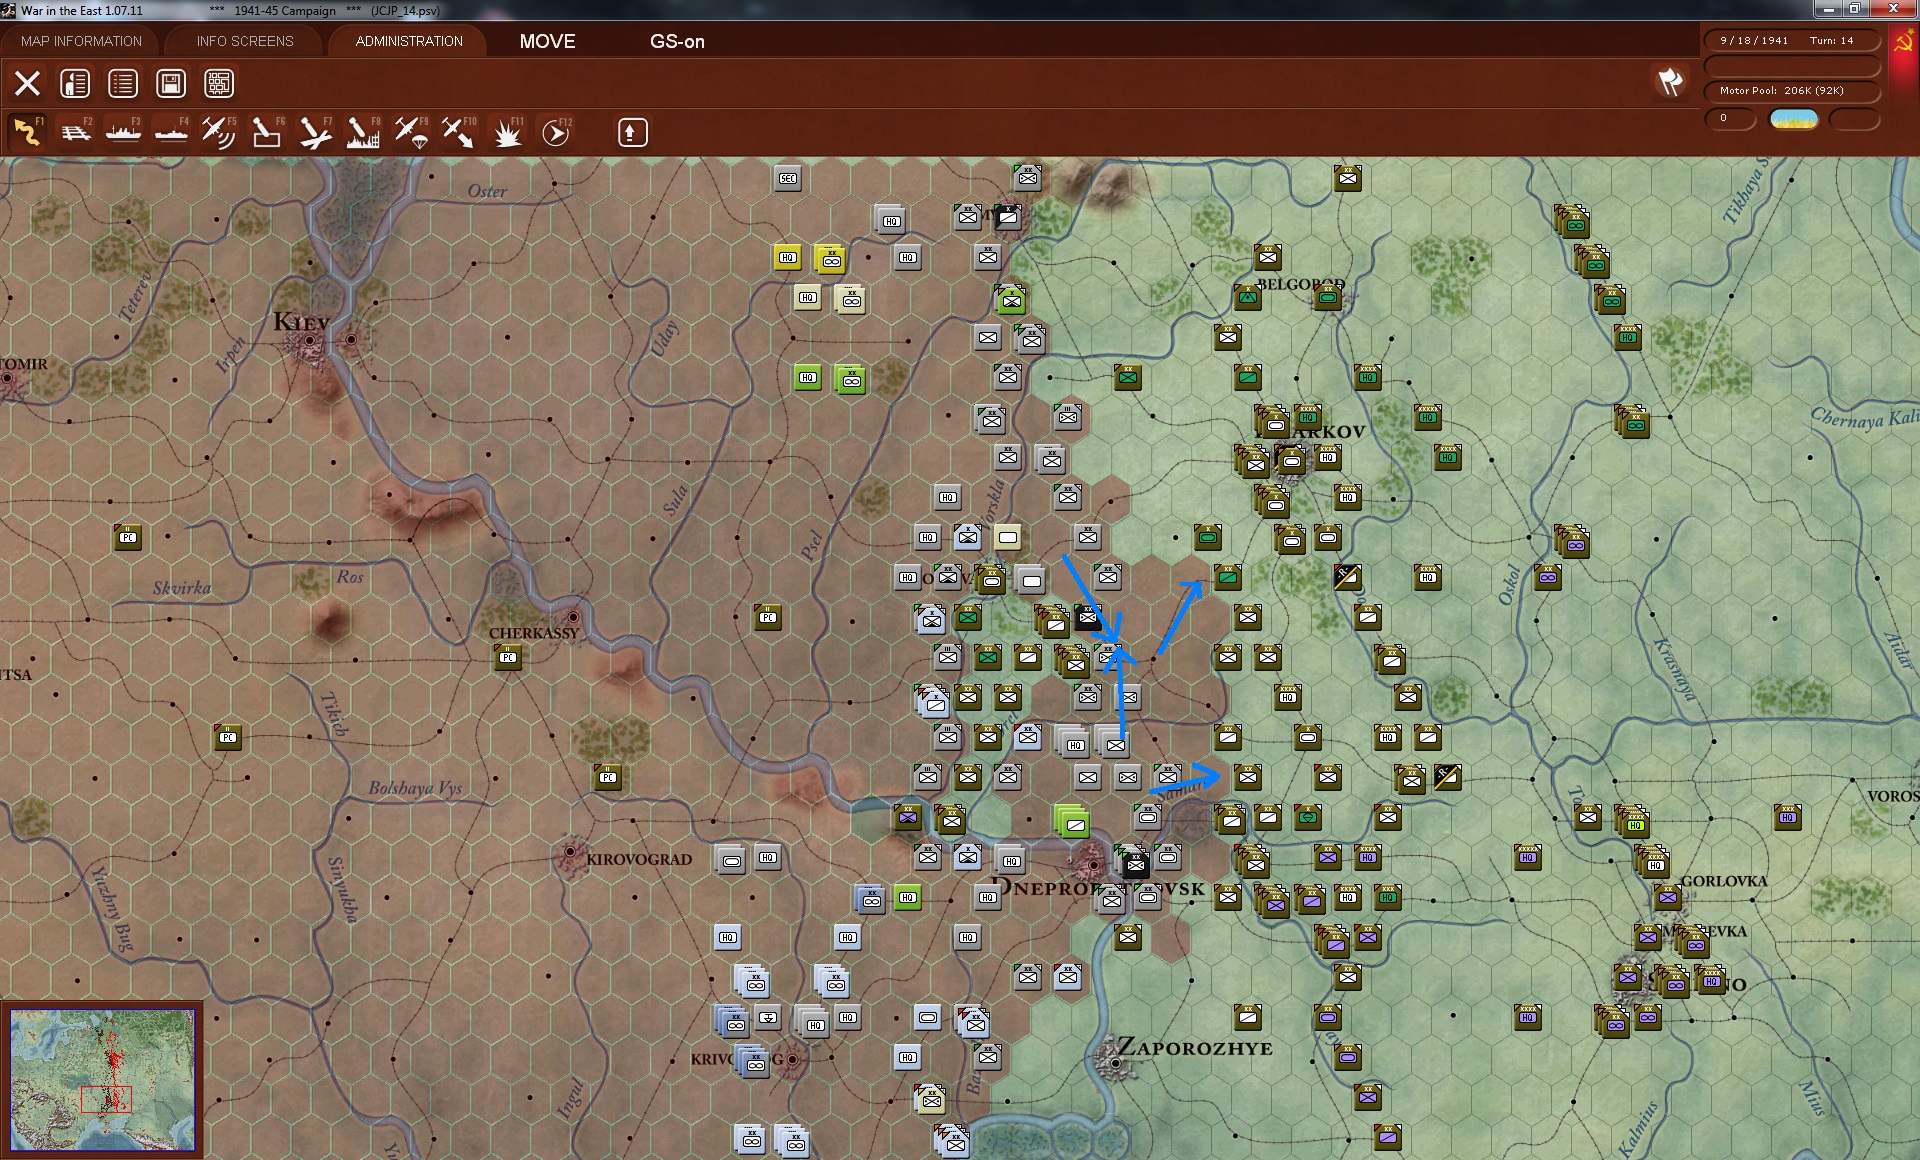Click the Zaporozhye city label
Screen dimensions: 1920x1160
(1195, 1048)
